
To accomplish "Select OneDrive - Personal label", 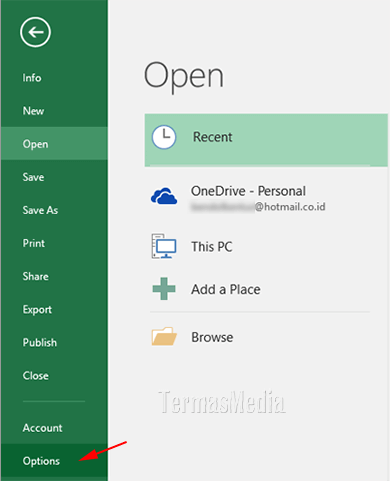I will click(x=248, y=191).
